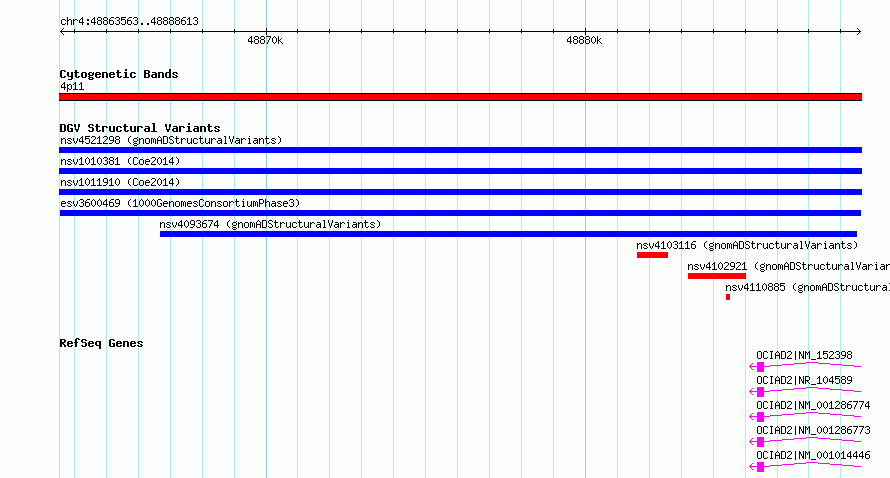Image resolution: width=890 pixels, height=478 pixels.
Task: Click the chr4:48863563..48888613 coordinate label
Action: pyautogui.click(x=129, y=21)
